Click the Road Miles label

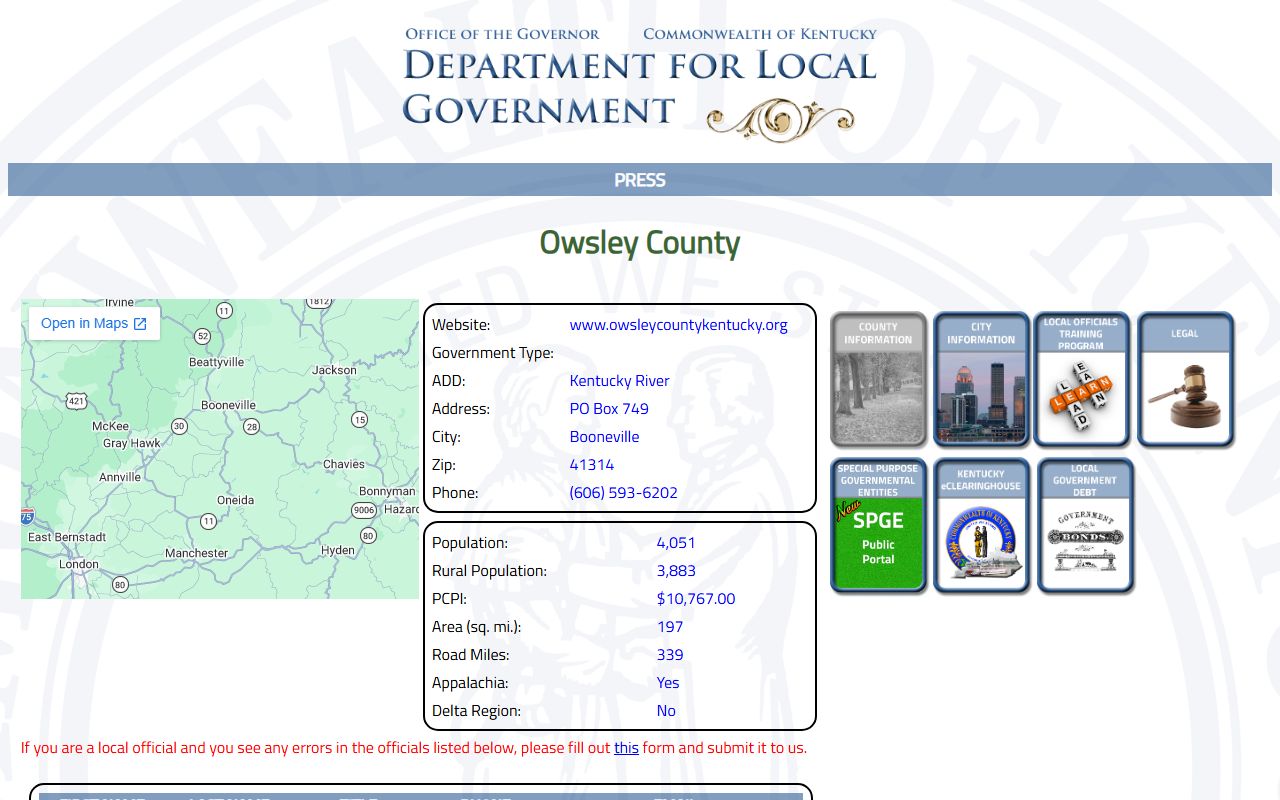coord(471,655)
